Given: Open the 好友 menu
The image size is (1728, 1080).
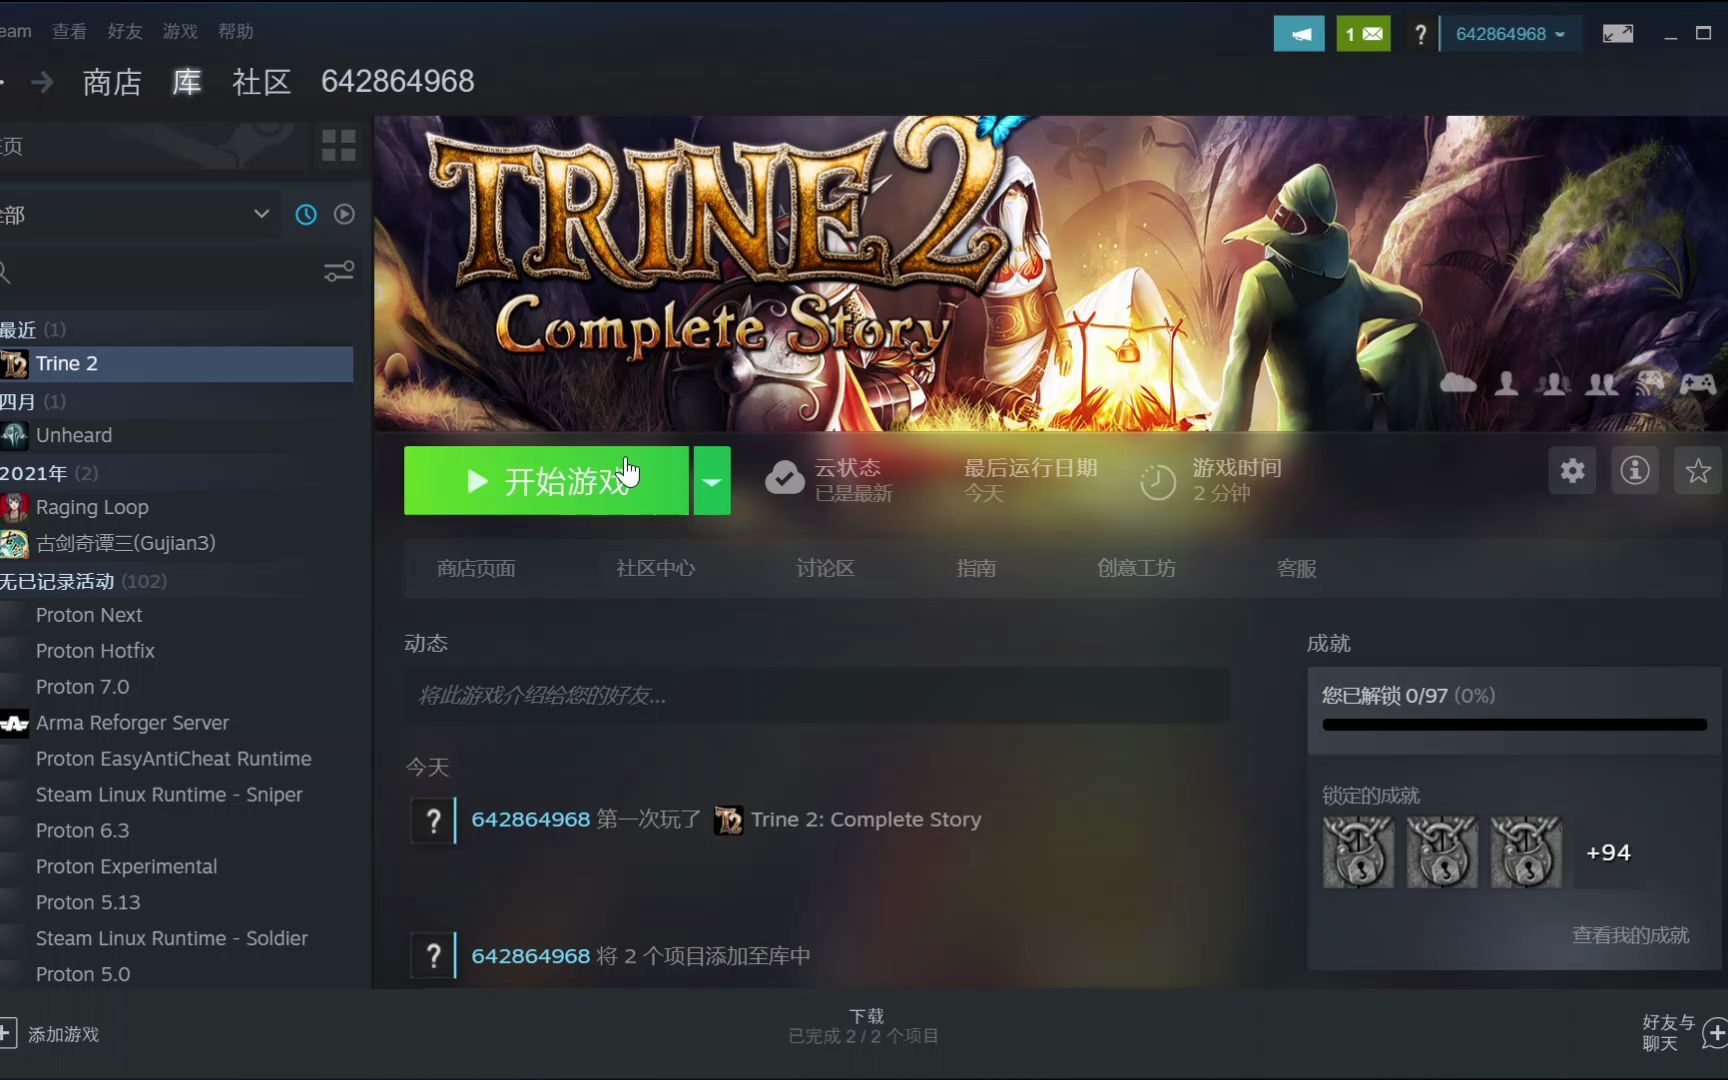Looking at the screenshot, I should click(x=125, y=32).
